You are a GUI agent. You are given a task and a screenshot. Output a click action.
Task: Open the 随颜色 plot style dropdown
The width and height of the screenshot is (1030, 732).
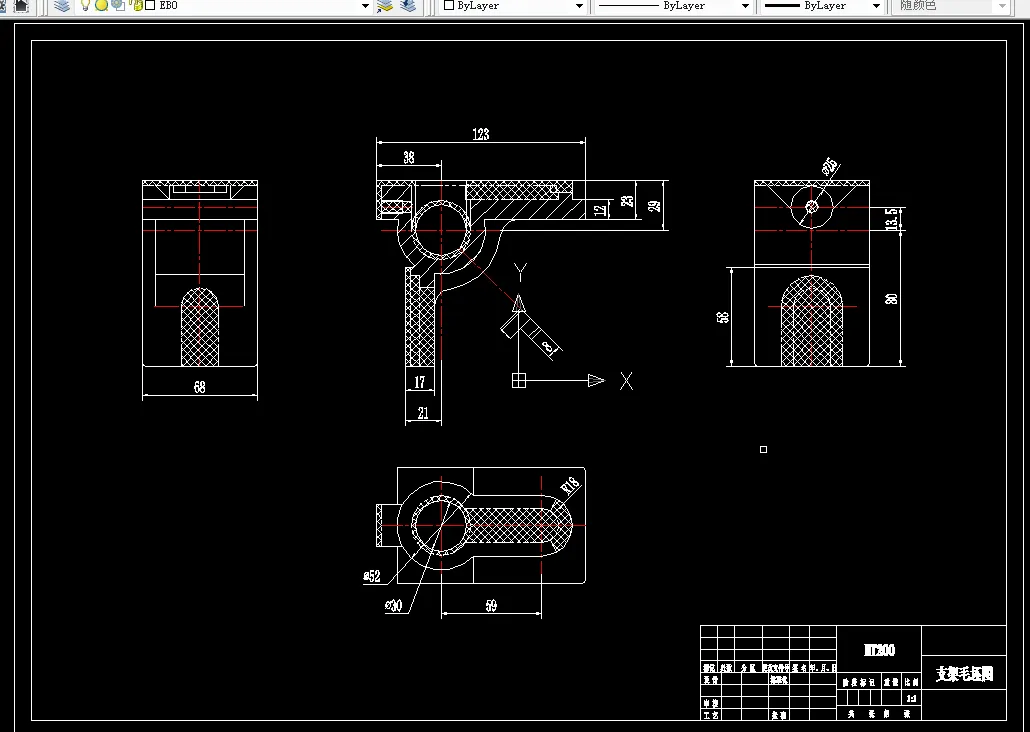(x=1002, y=6)
